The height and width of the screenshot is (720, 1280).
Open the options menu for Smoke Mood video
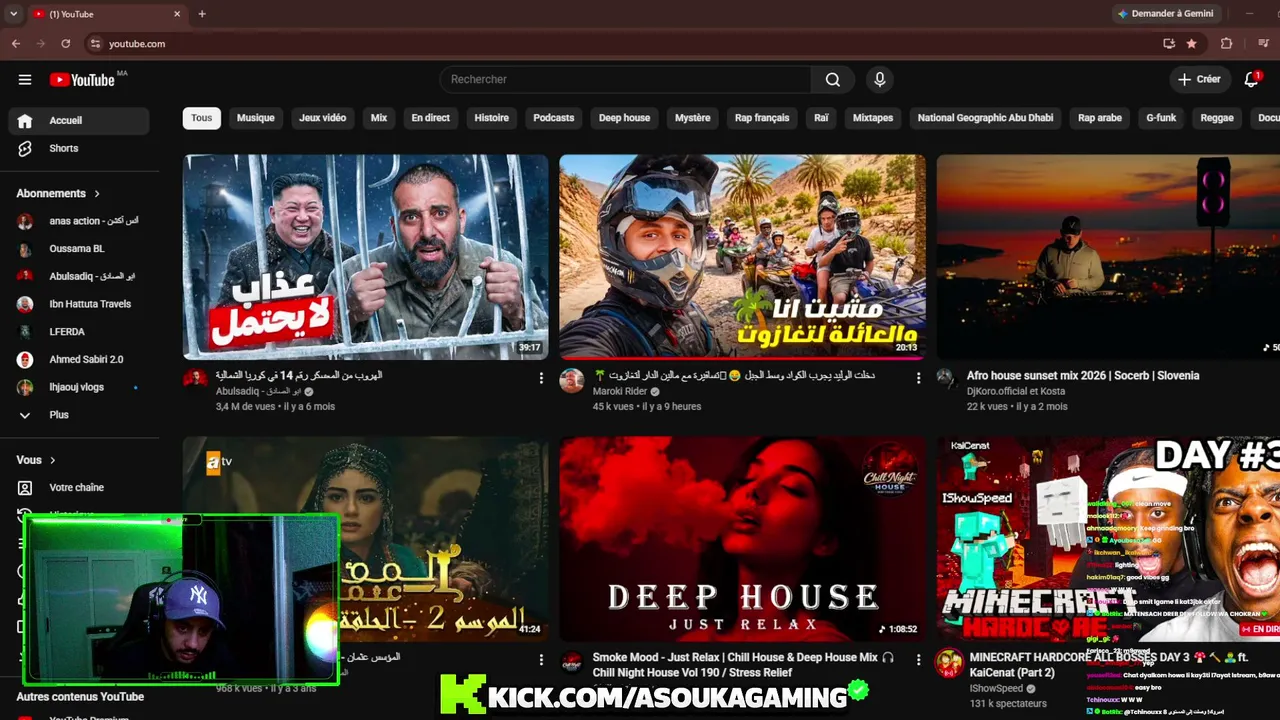918,660
